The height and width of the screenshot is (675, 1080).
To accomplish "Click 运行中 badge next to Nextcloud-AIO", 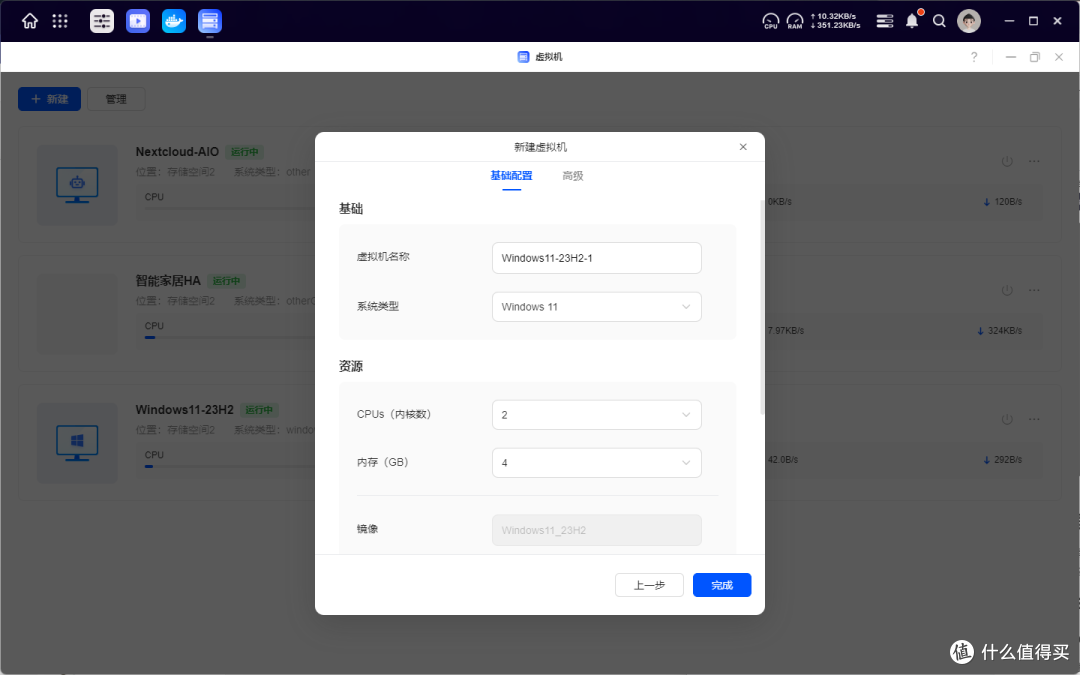I will coord(245,152).
